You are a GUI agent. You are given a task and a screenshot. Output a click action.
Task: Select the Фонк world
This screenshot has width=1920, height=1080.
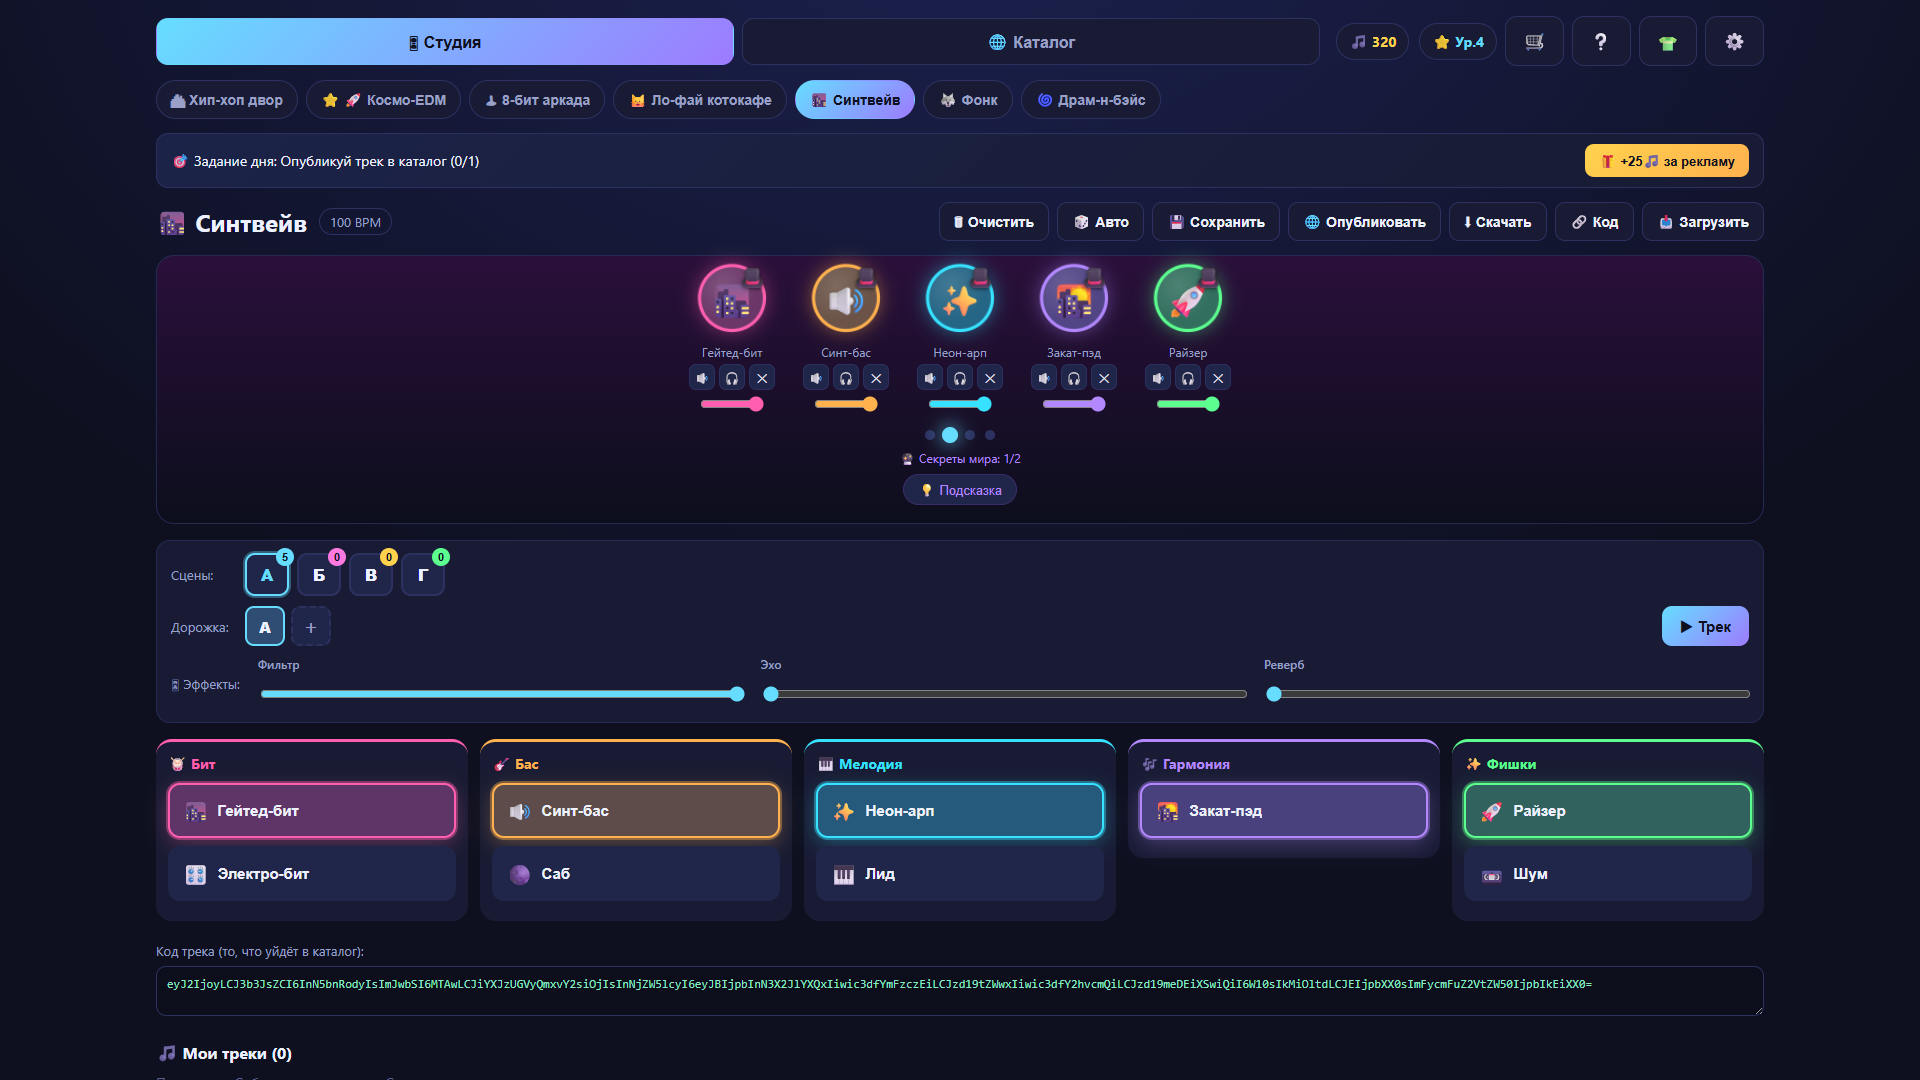968,100
